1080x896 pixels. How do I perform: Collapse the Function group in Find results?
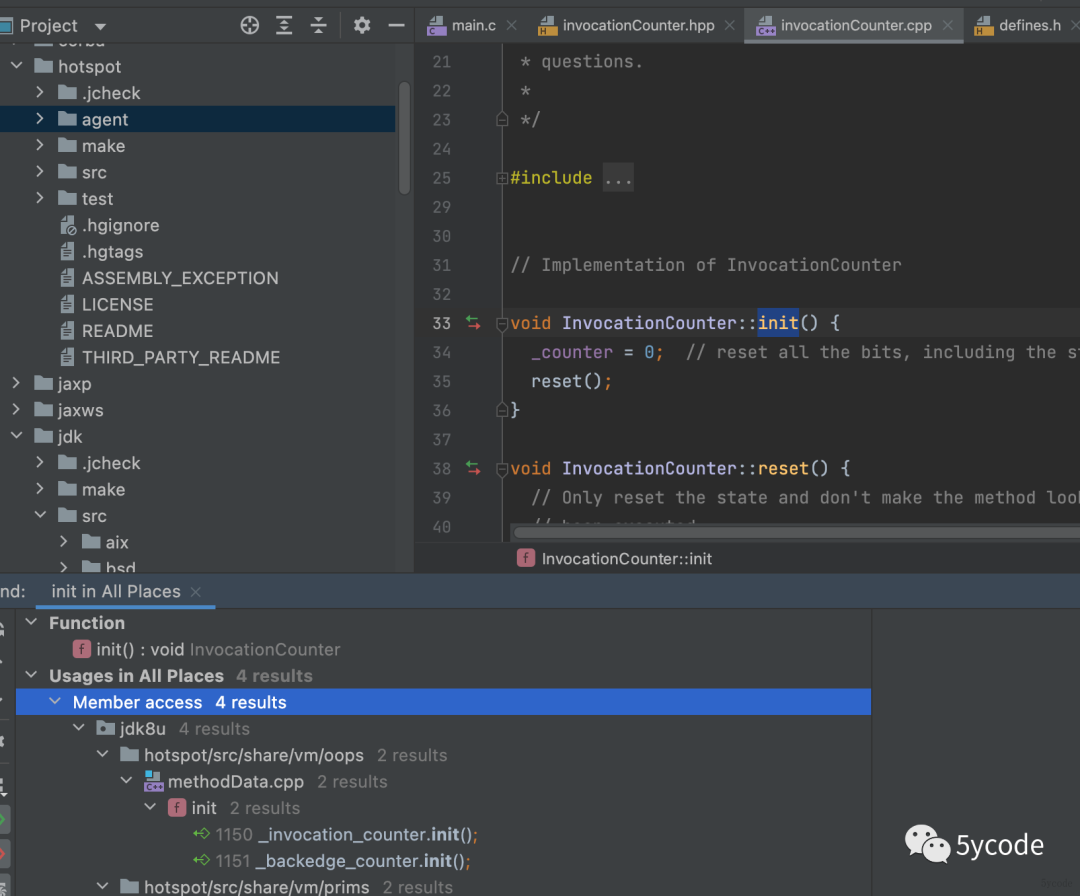click(x=32, y=622)
